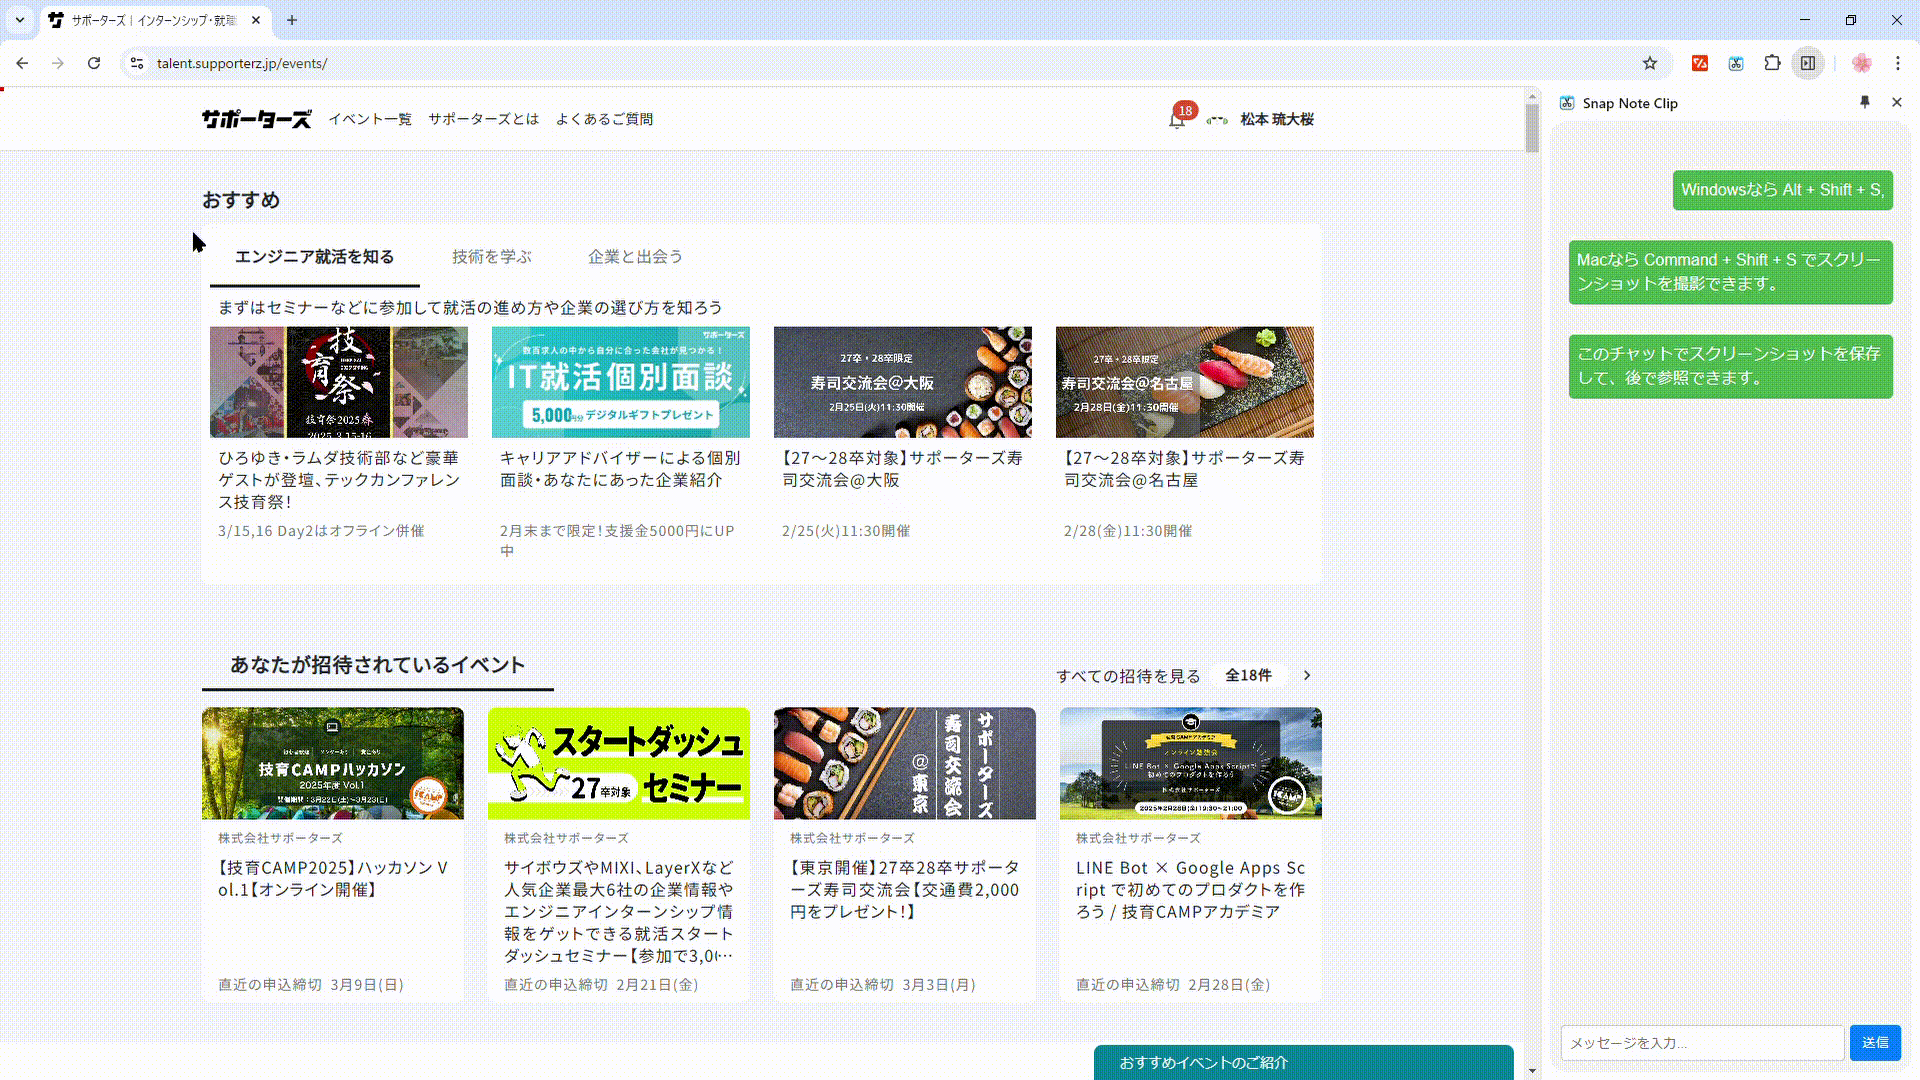Open the red percent extension icon
This screenshot has width=1920, height=1080.
coord(1700,63)
